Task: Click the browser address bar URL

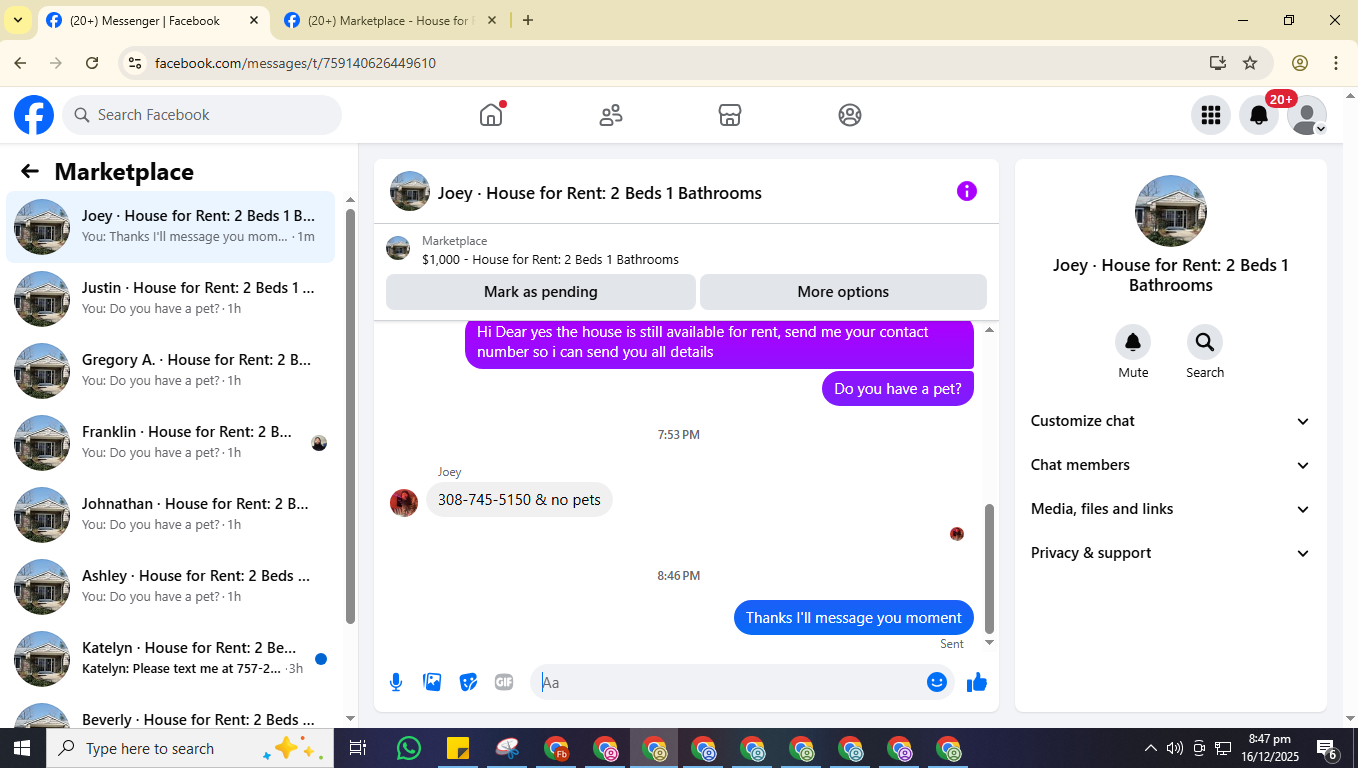Action: (x=295, y=63)
